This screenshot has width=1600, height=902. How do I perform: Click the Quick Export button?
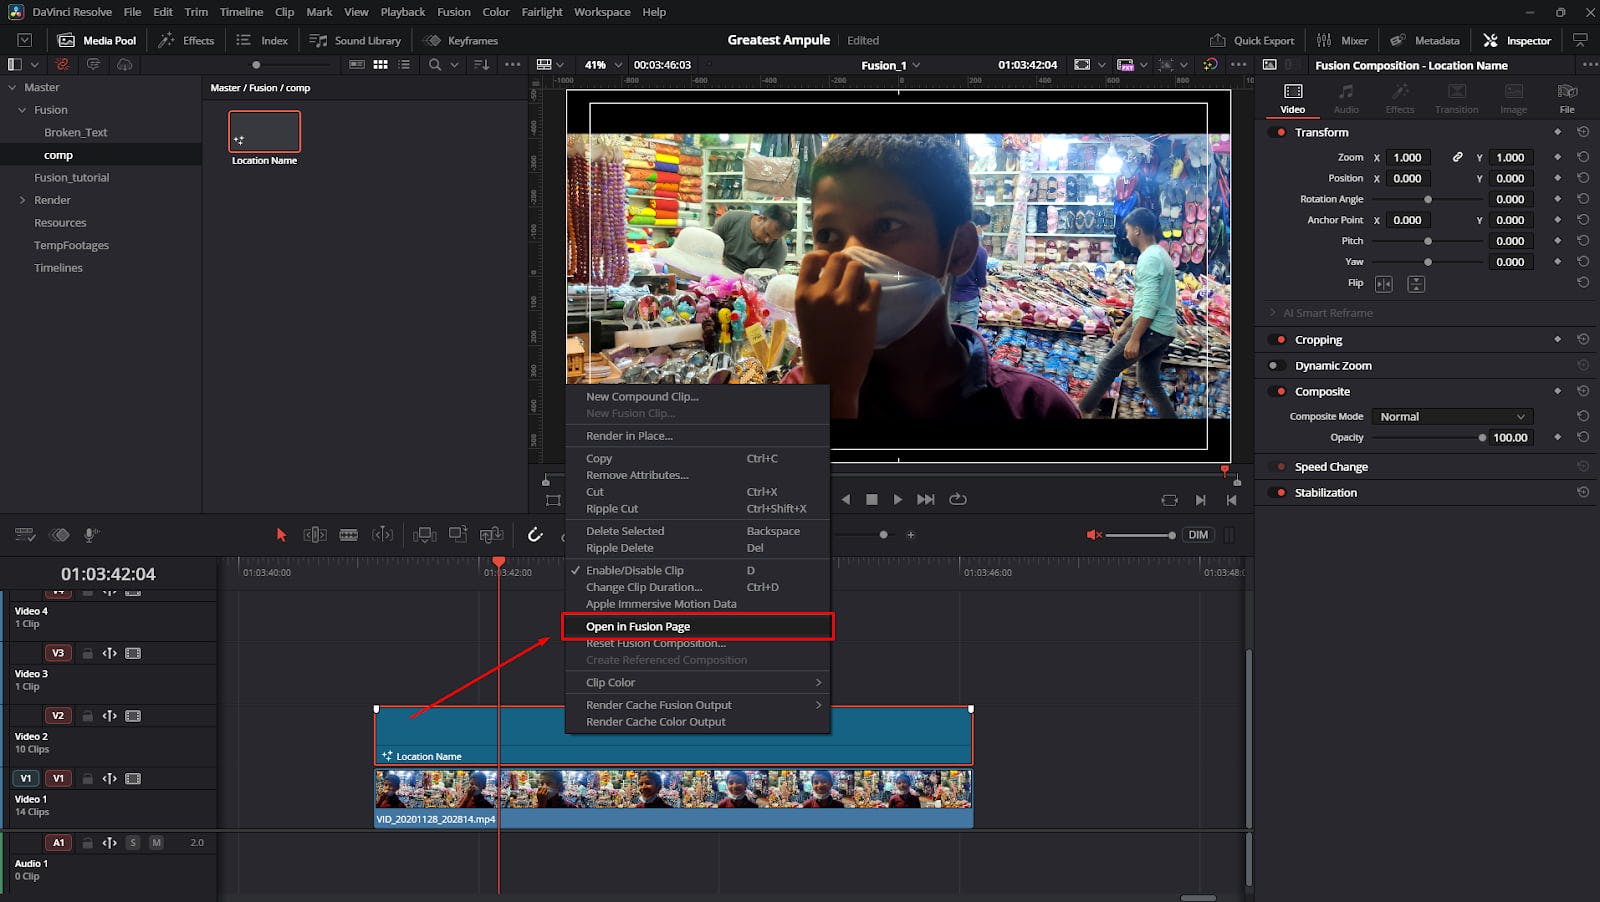click(1252, 41)
